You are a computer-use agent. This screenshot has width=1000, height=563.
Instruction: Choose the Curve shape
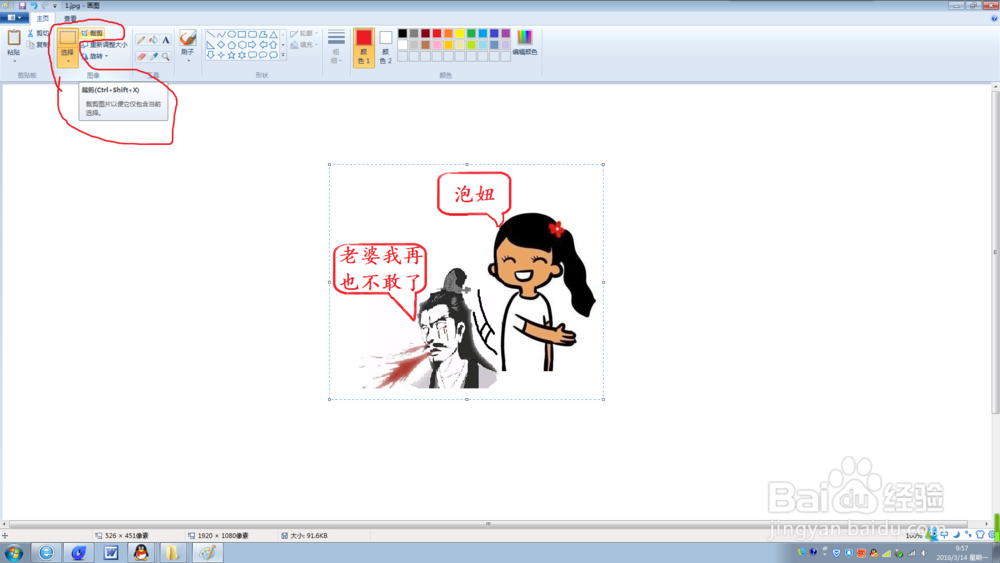pos(221,34)
